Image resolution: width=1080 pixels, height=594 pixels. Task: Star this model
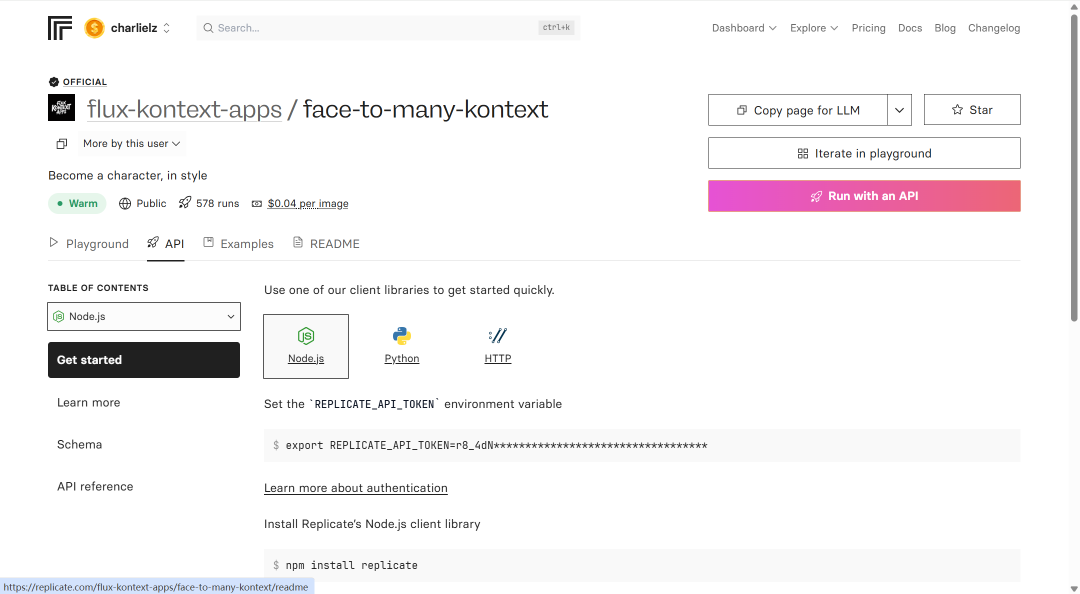click(x=972, y=110)
